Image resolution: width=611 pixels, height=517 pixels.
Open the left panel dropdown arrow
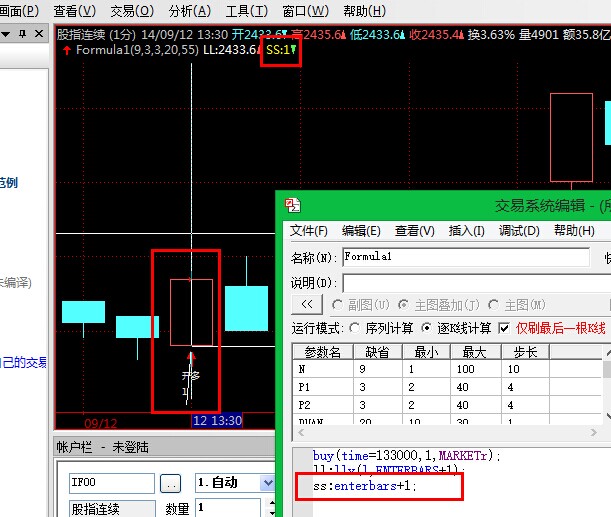click(5, 34)
